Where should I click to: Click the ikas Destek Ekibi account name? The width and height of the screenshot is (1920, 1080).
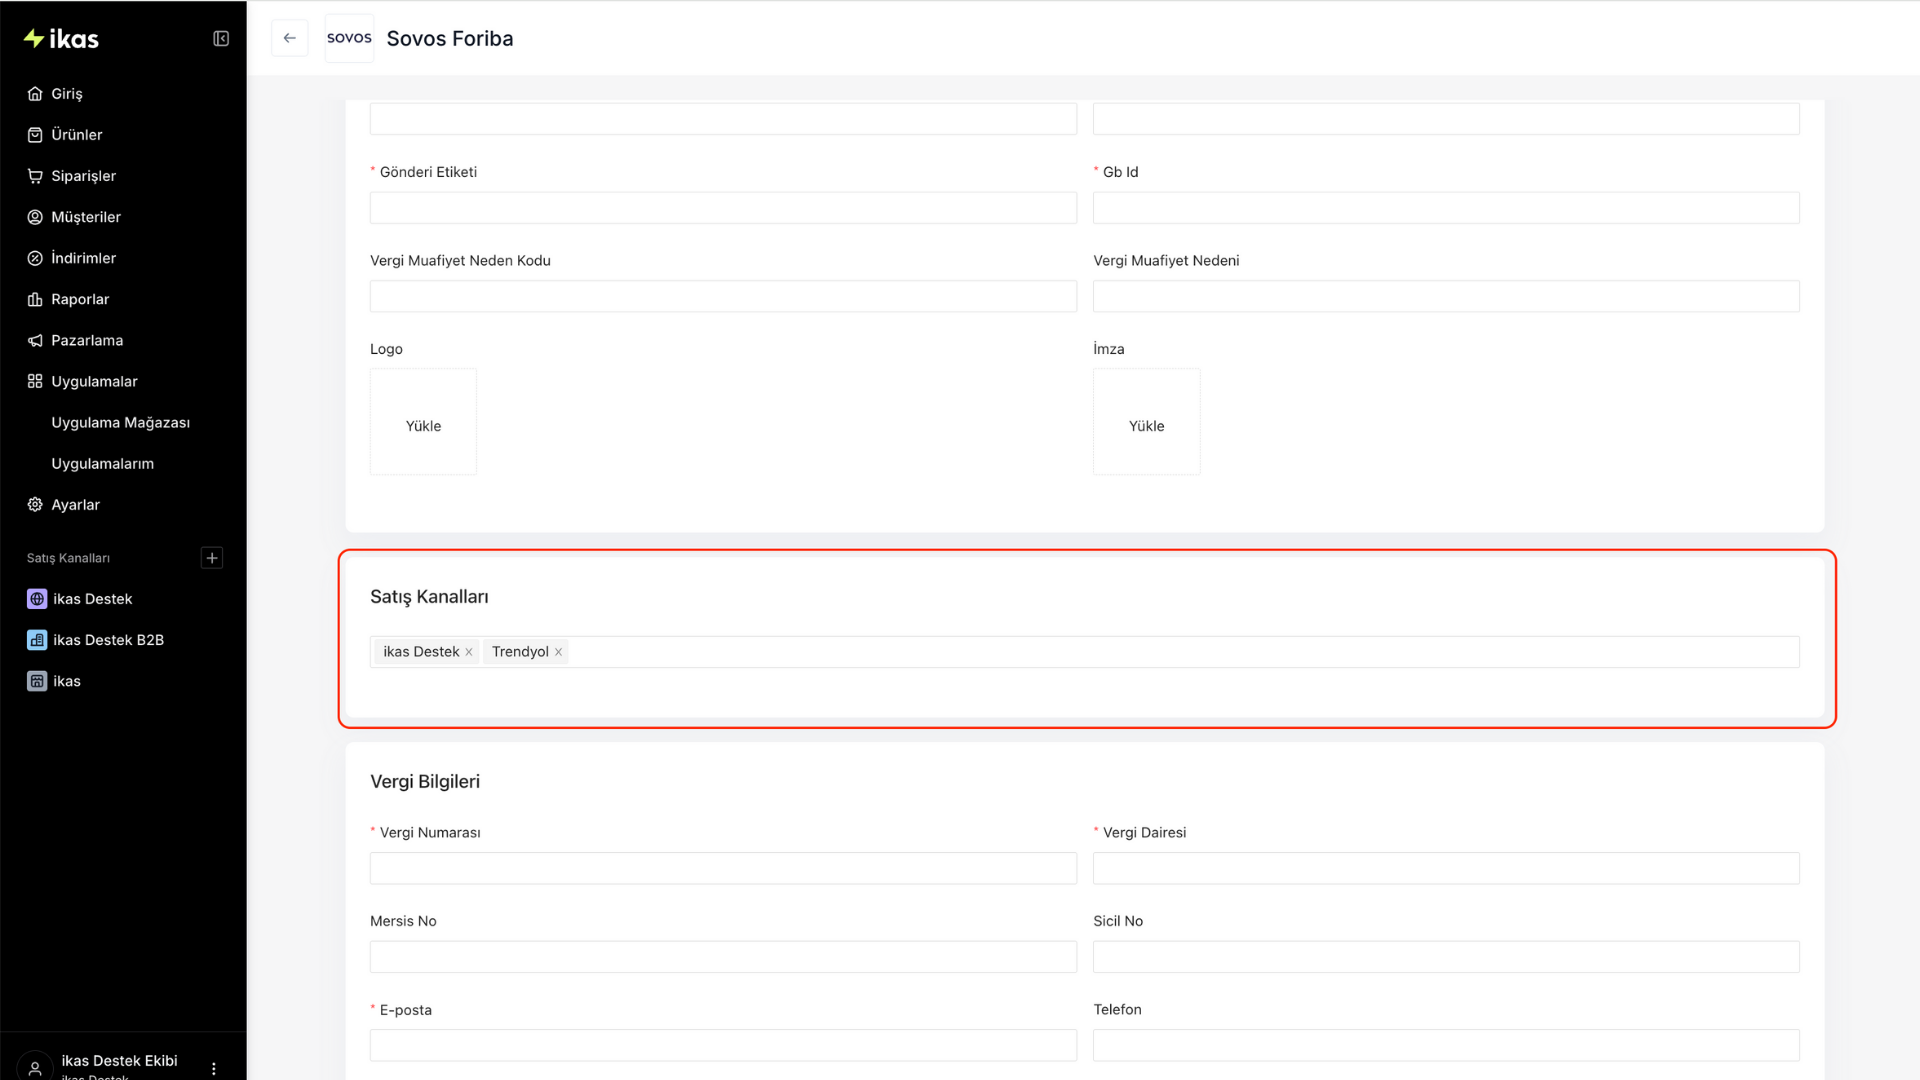[119, 1061]
